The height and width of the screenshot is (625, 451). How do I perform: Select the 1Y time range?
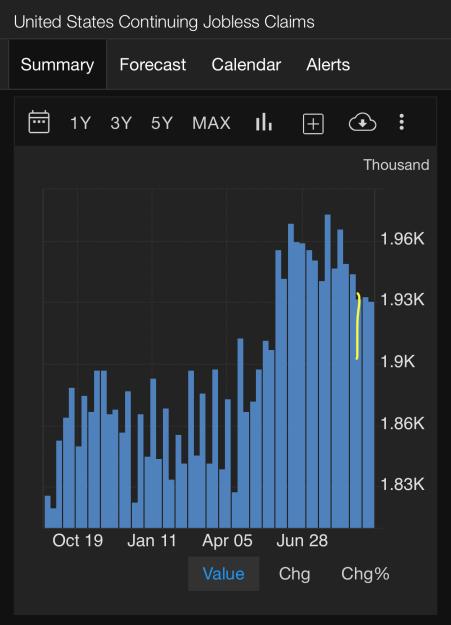80,123
